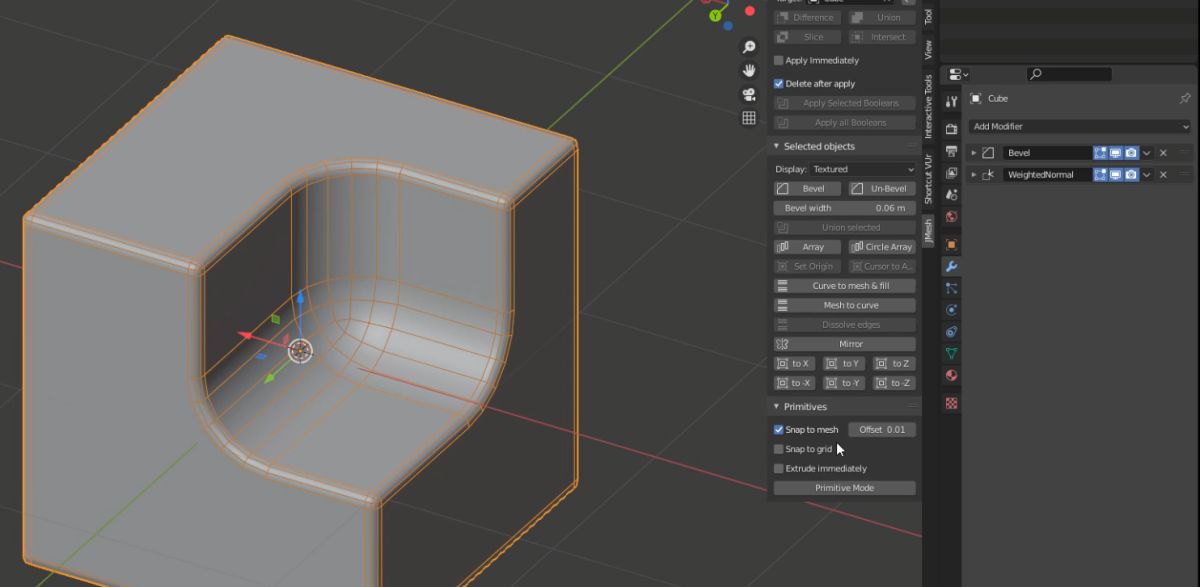Image resolution: width=1200 pixels, height=587 pixels.
Task: Pin the Cube properties panel
Action: [x=1185, y=99]
